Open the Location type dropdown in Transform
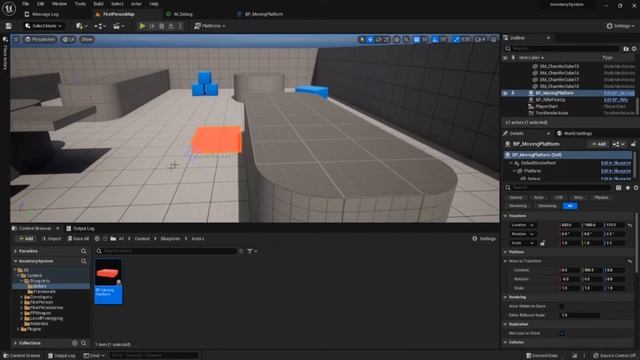The height and width of the screenshot is (360, 640). (x=523, y=225)
